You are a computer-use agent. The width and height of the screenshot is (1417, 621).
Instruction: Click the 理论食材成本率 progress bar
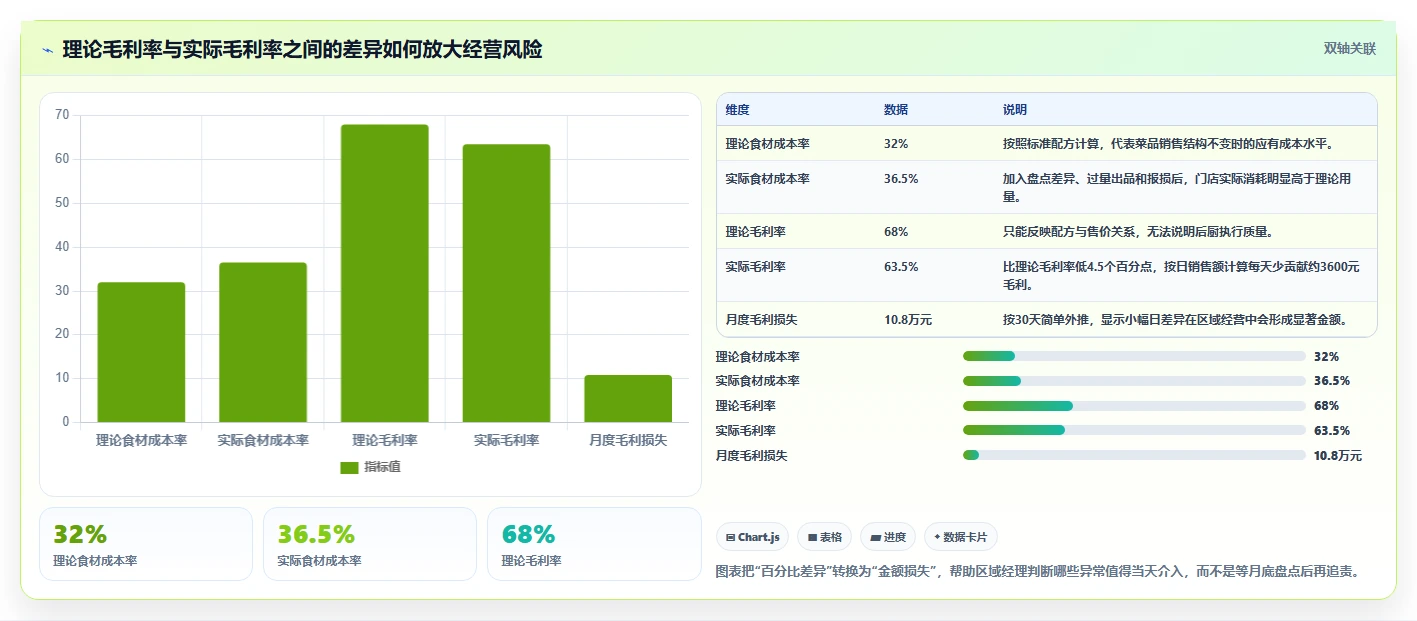[x=1134, y=356]
